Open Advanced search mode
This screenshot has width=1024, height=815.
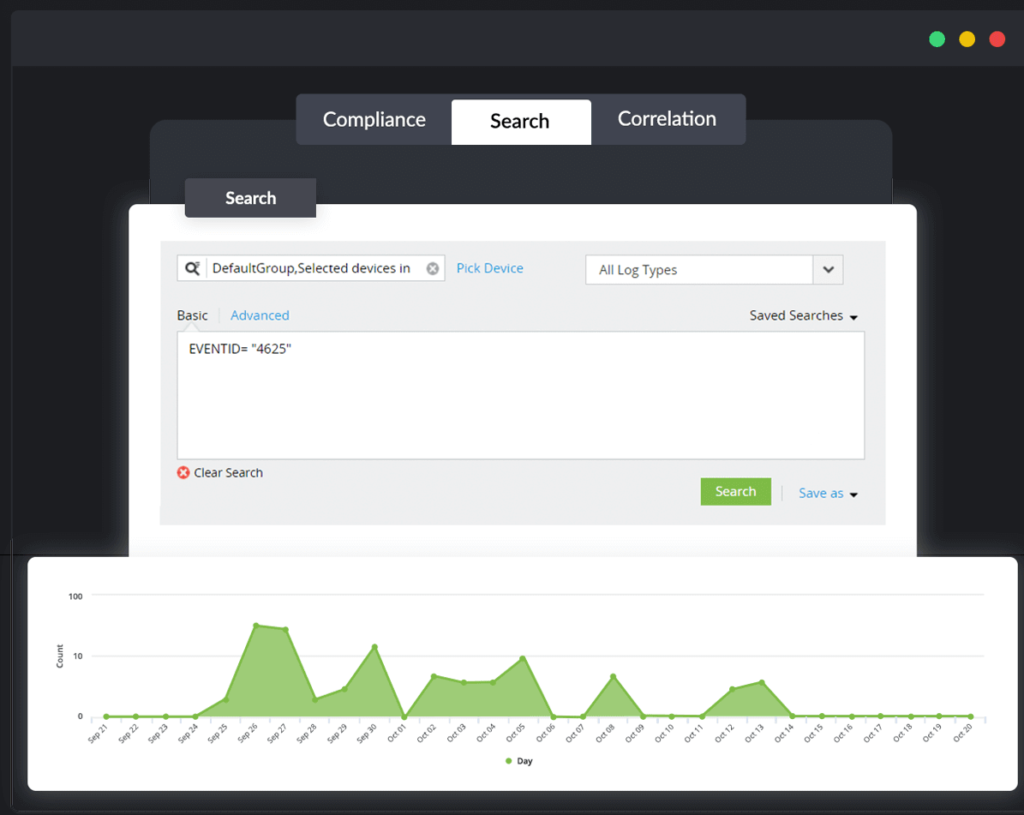[259, 315]
